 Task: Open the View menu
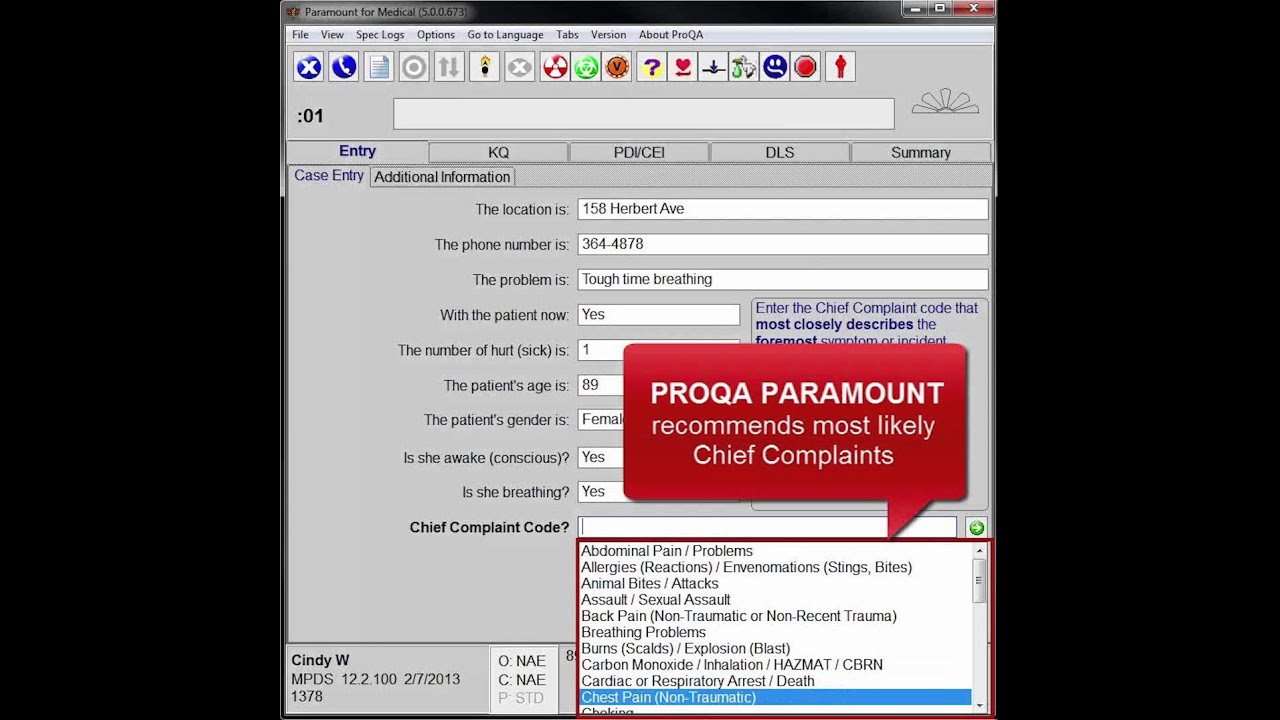click(332, 35)
